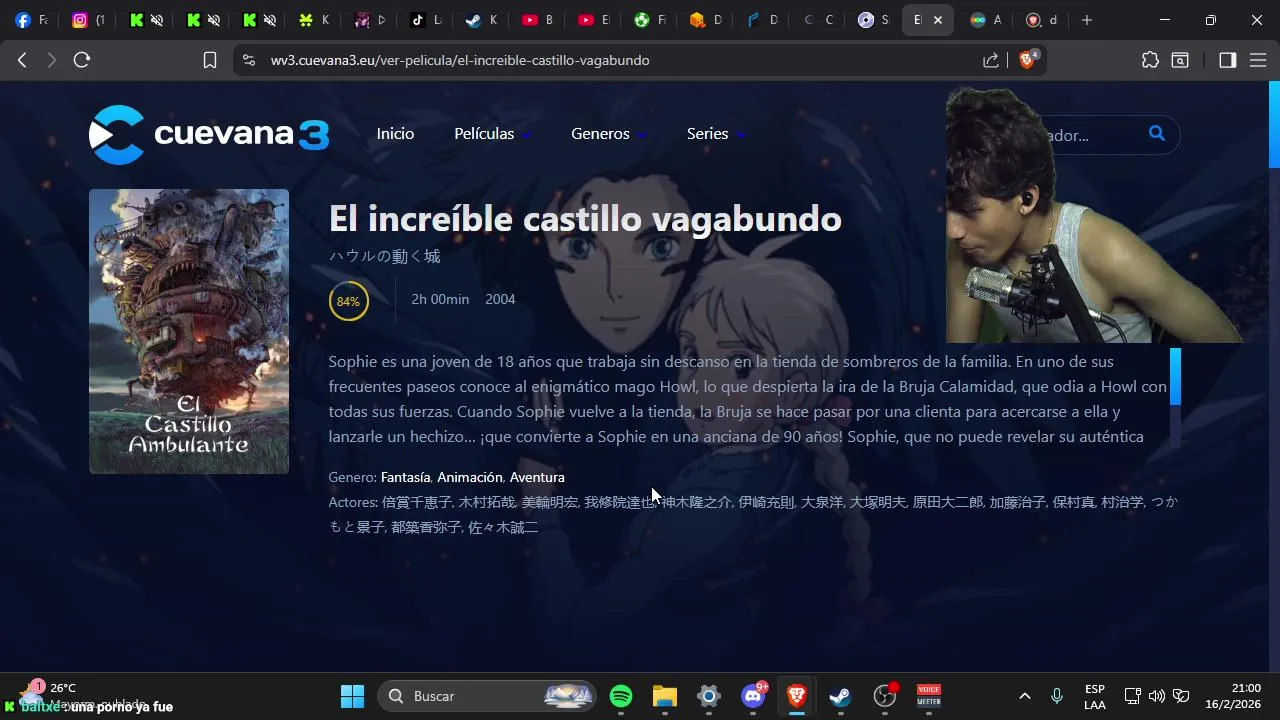1280x720 pixels.
Task: Go back to the previous page
Action: click(x=22, y=60)
